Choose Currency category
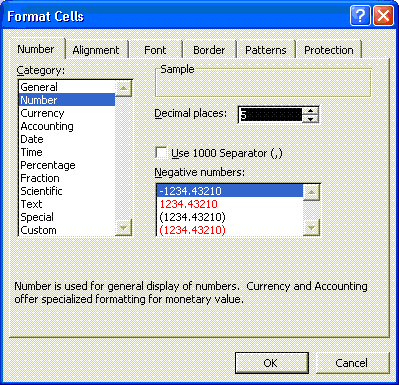Image resolution: width=399 pixels, height=385 pixels. (67, 113)
